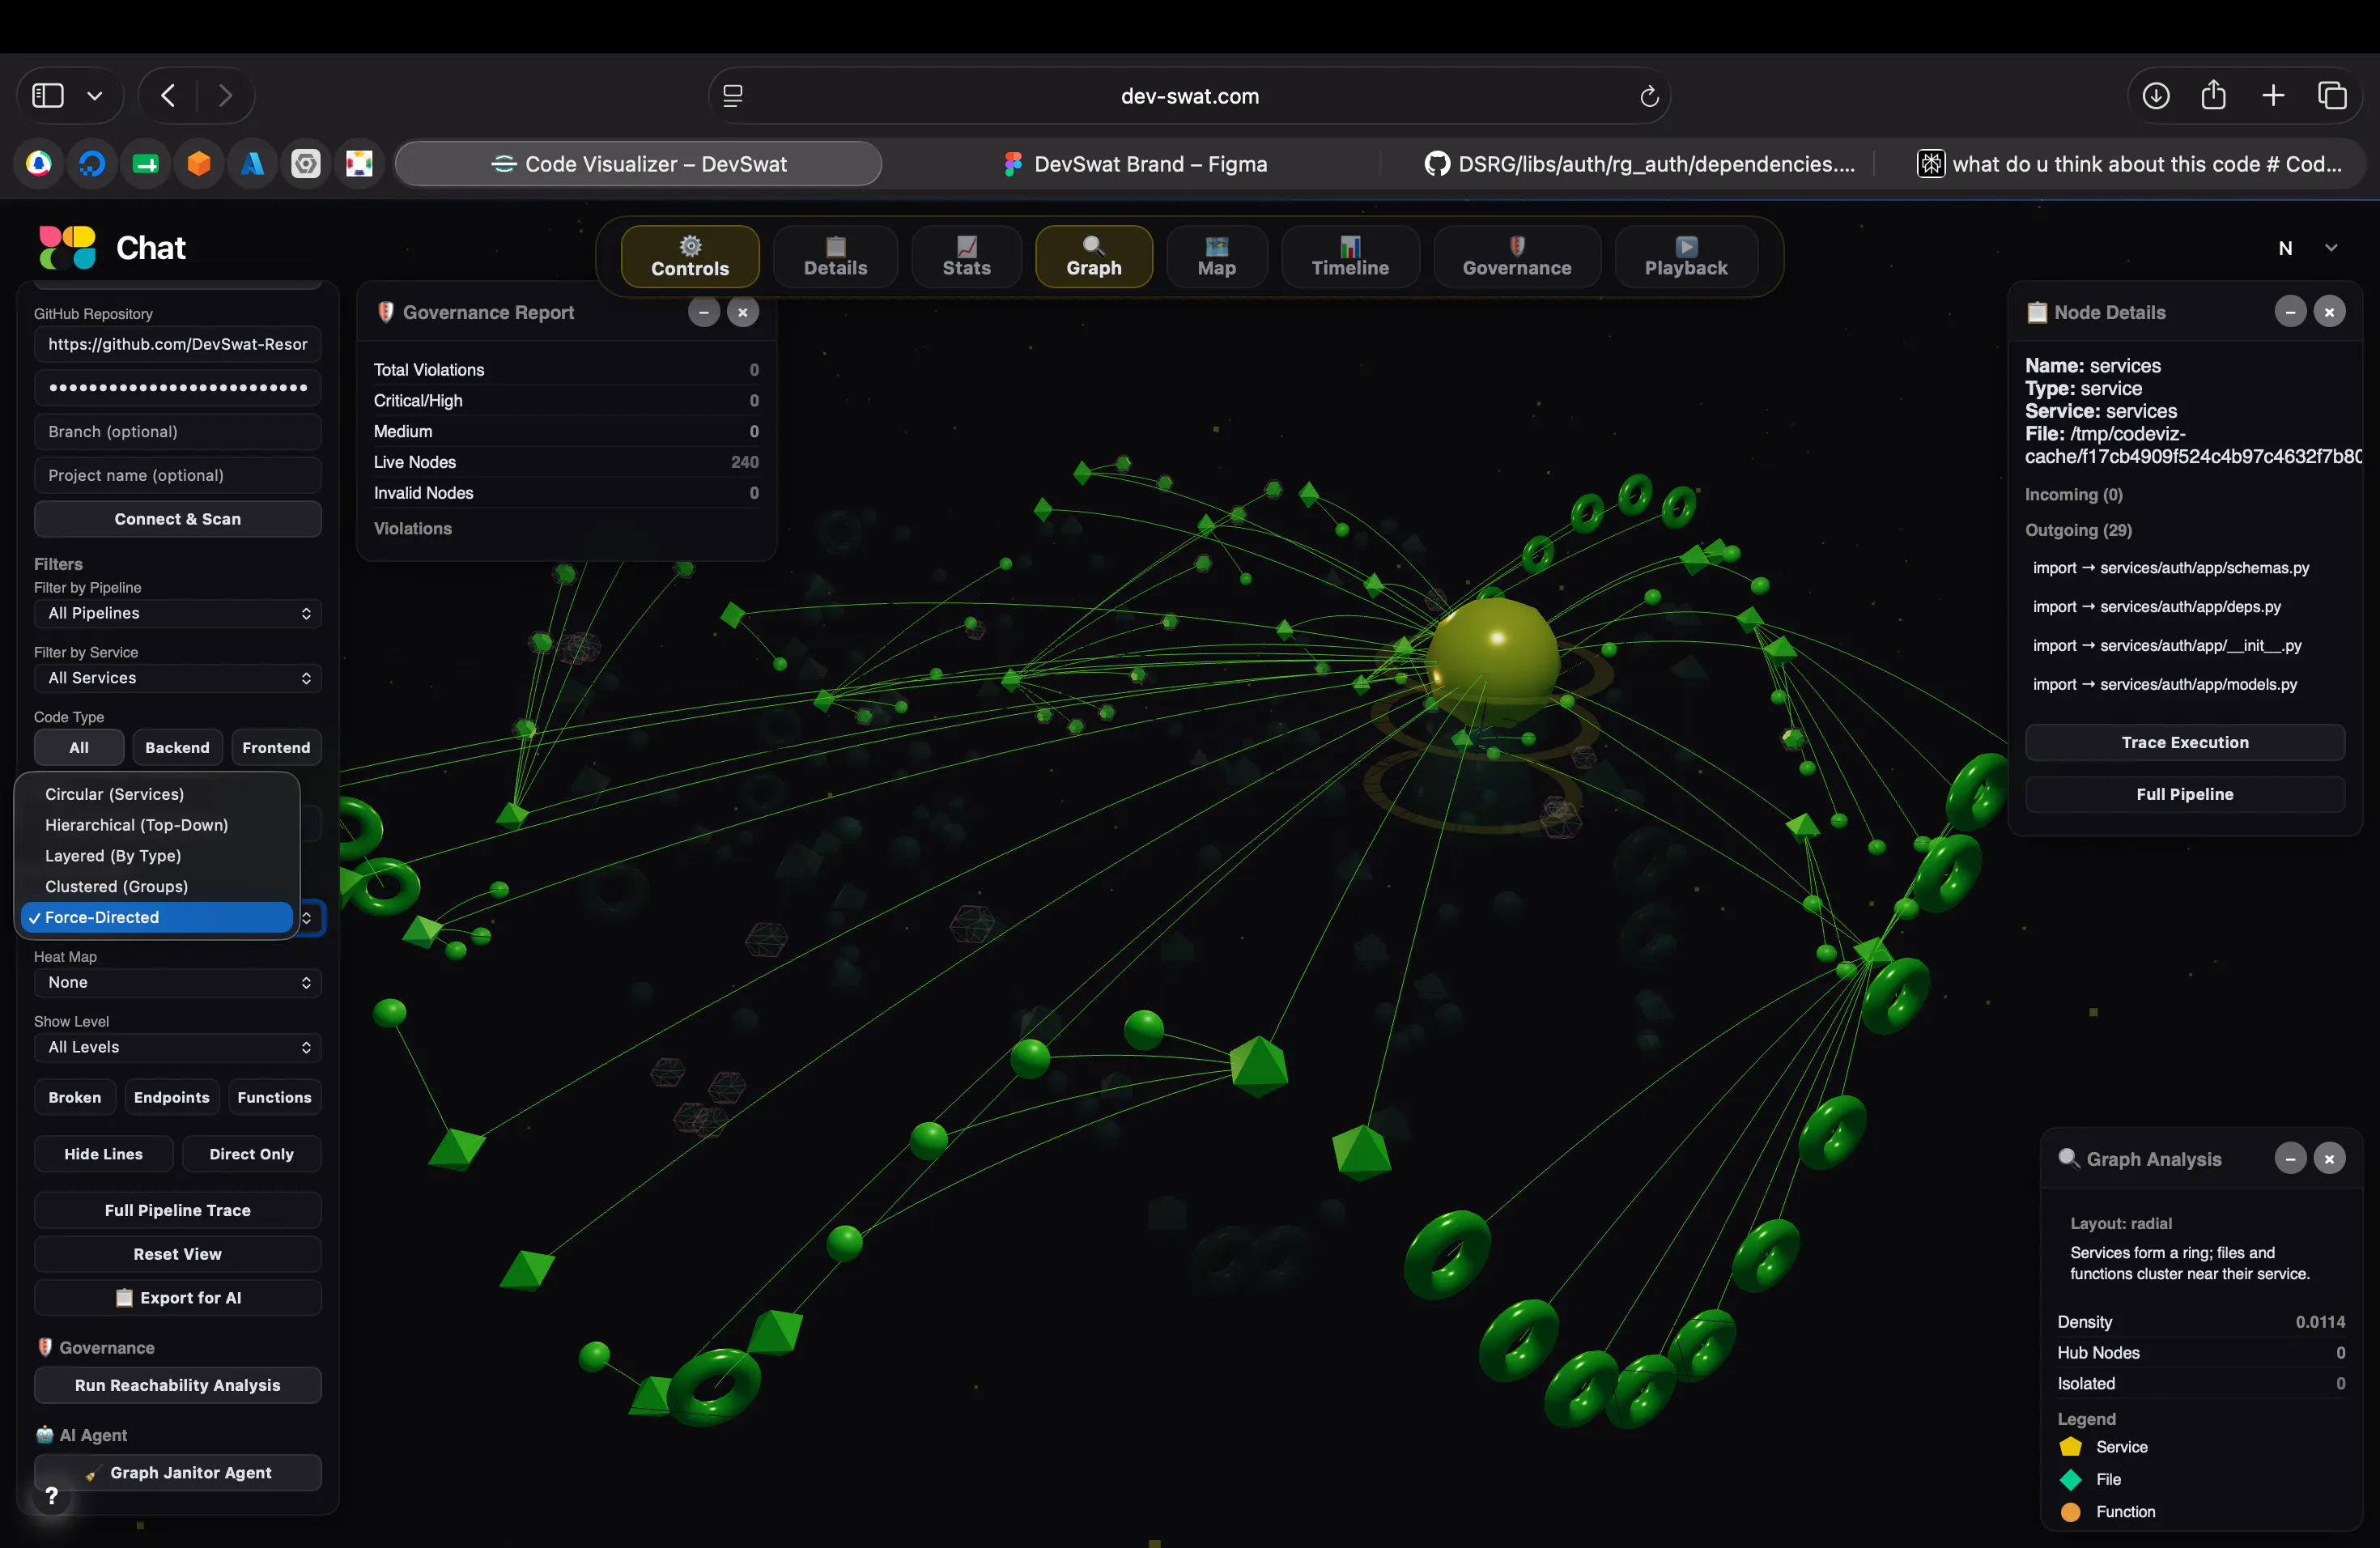Image resolution: width=2380 pixels, height=1548 pixels.
Task: Click the Branch (optional) input field
Action: click(x=178, y=432)
